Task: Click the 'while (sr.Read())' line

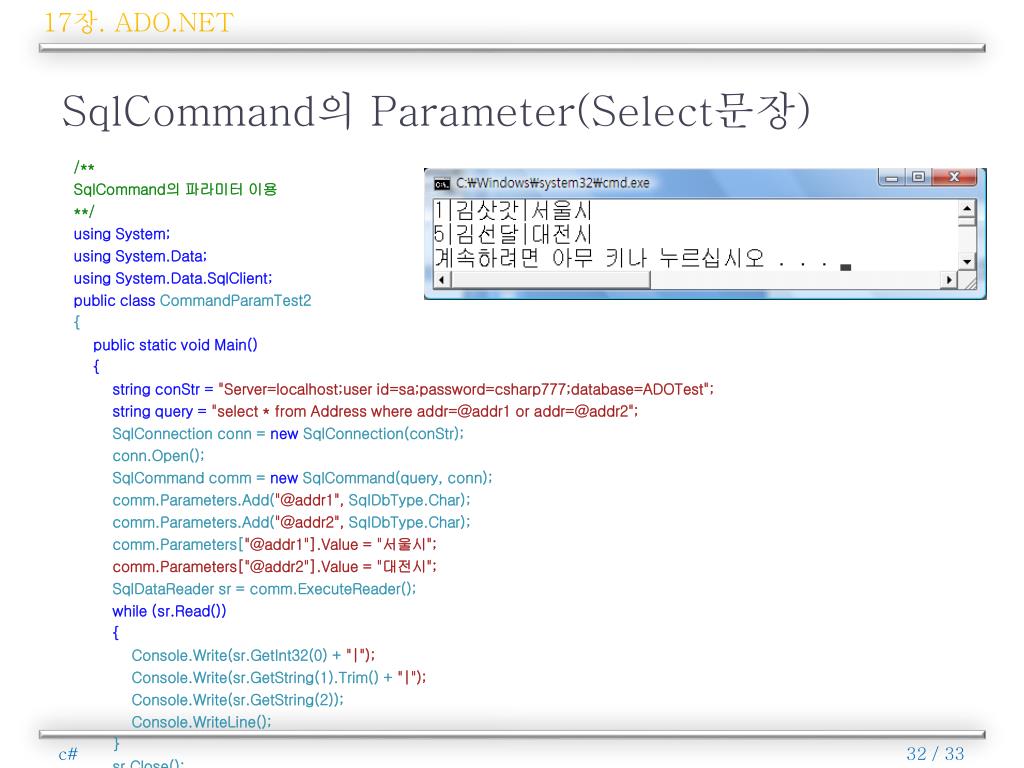Action: click(x=169, y=611)
